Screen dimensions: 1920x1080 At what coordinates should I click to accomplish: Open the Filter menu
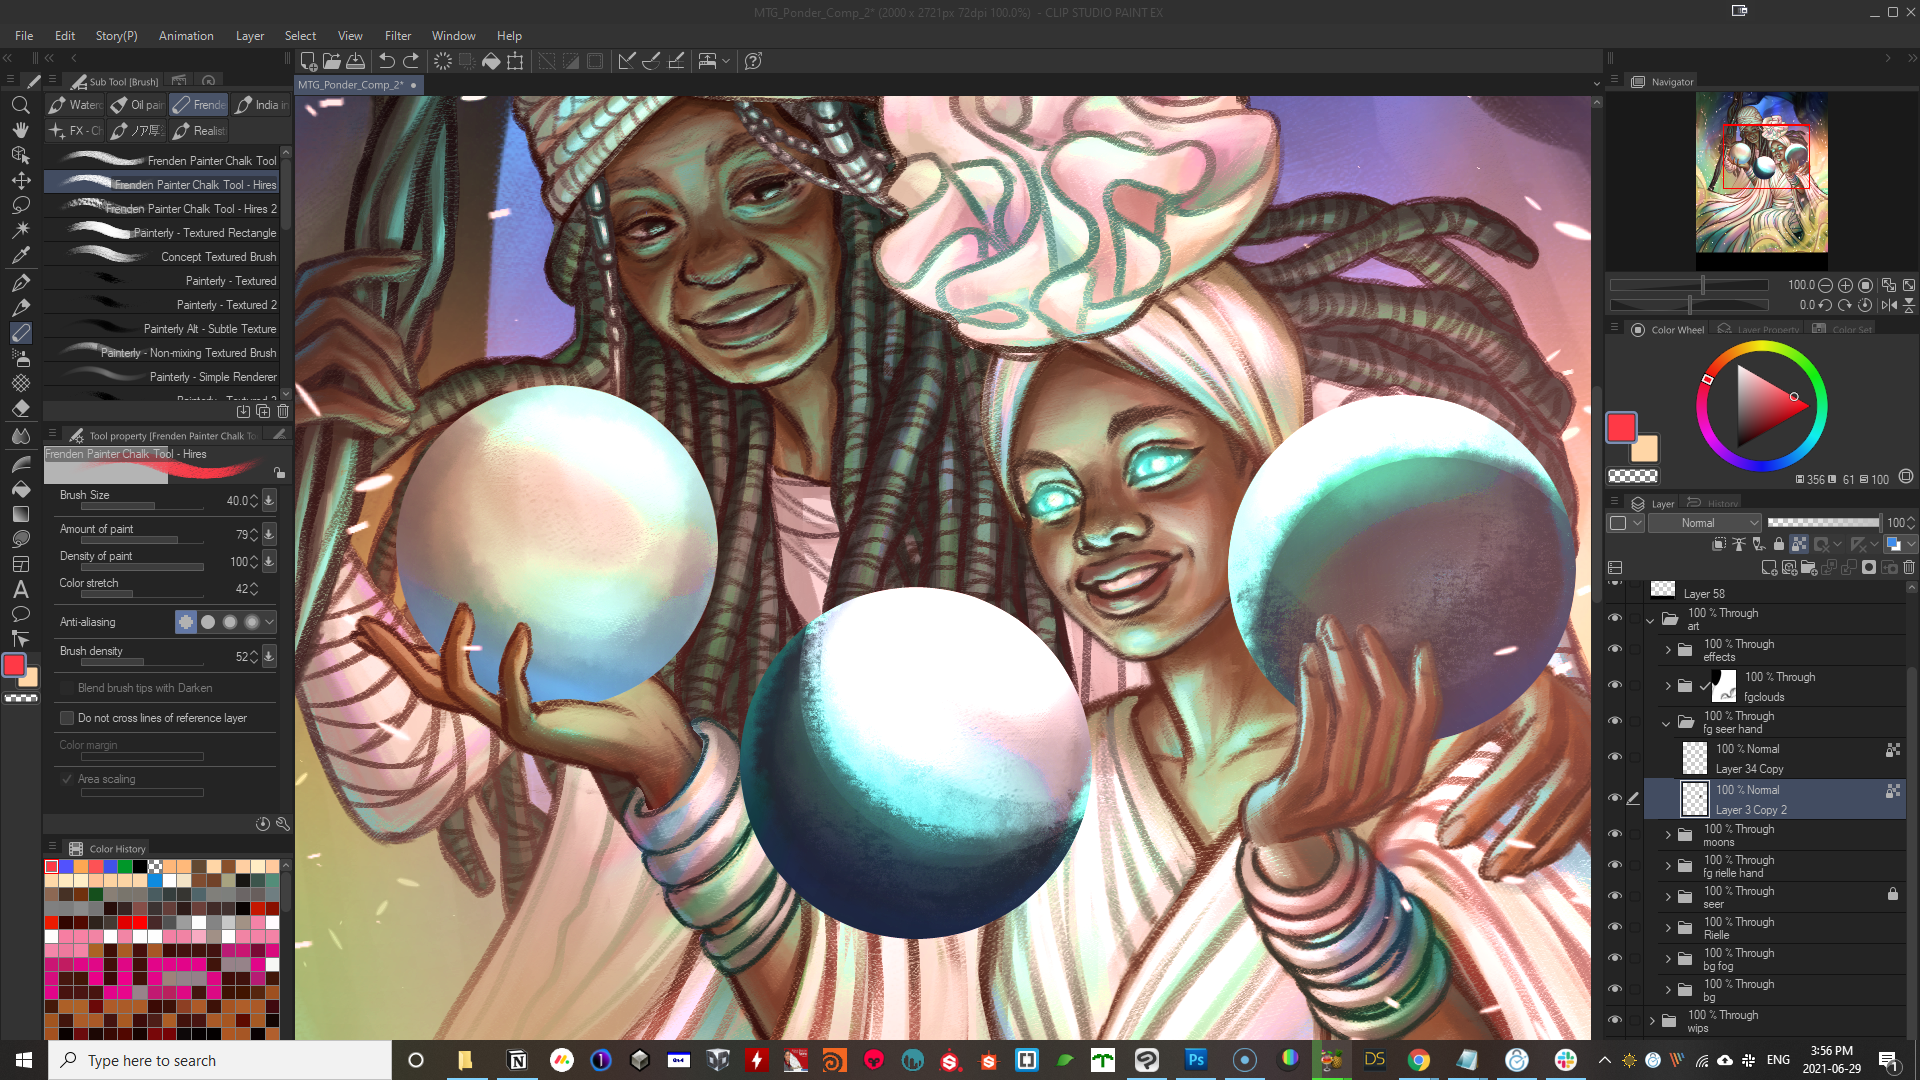click(x=398, y=36)
